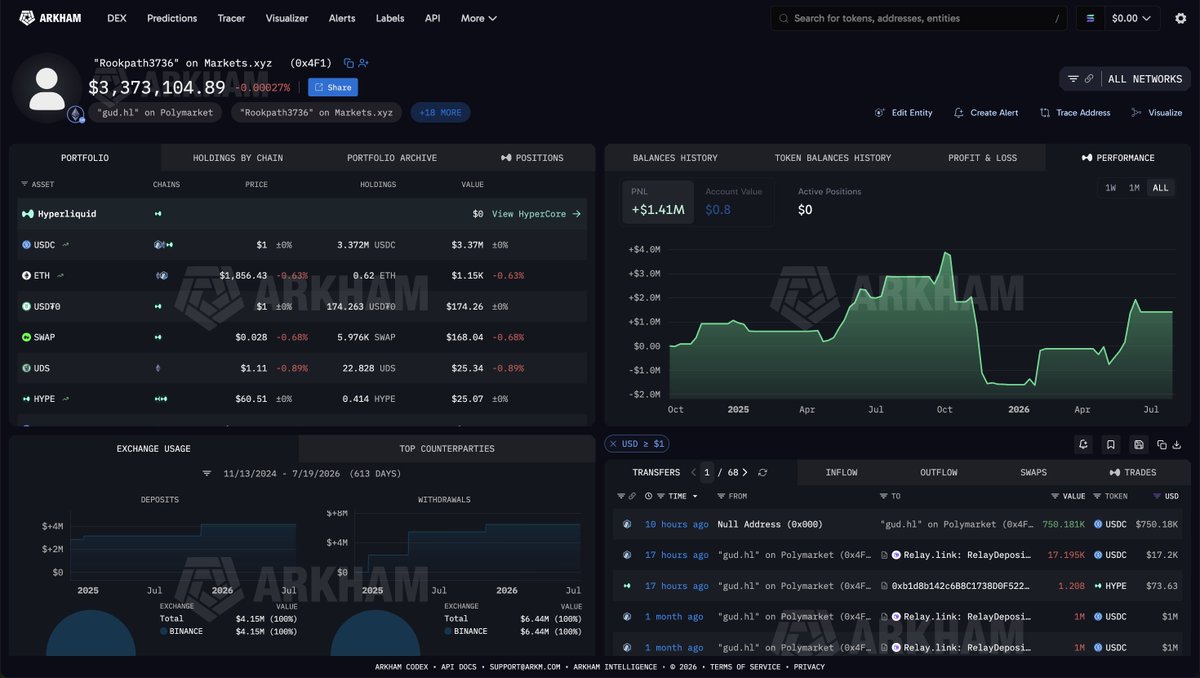Open the More menu dropdown

479,18
